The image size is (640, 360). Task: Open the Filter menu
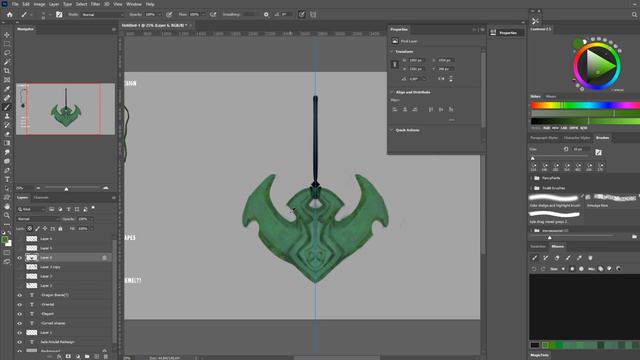click(x=95, y=4)
